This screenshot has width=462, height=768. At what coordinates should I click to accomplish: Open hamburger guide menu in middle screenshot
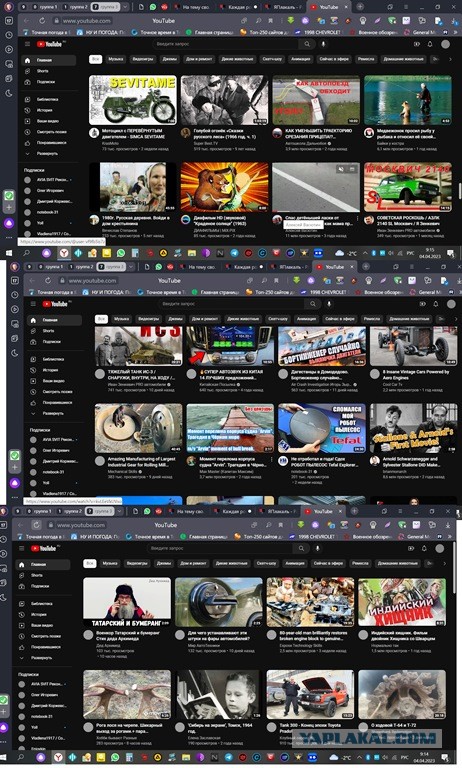33,304
